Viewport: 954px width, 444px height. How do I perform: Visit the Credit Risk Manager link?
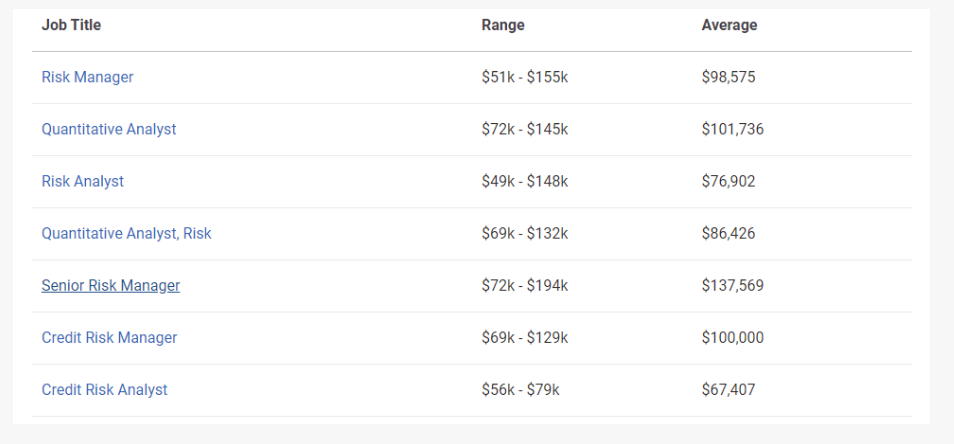click(109, 337)
